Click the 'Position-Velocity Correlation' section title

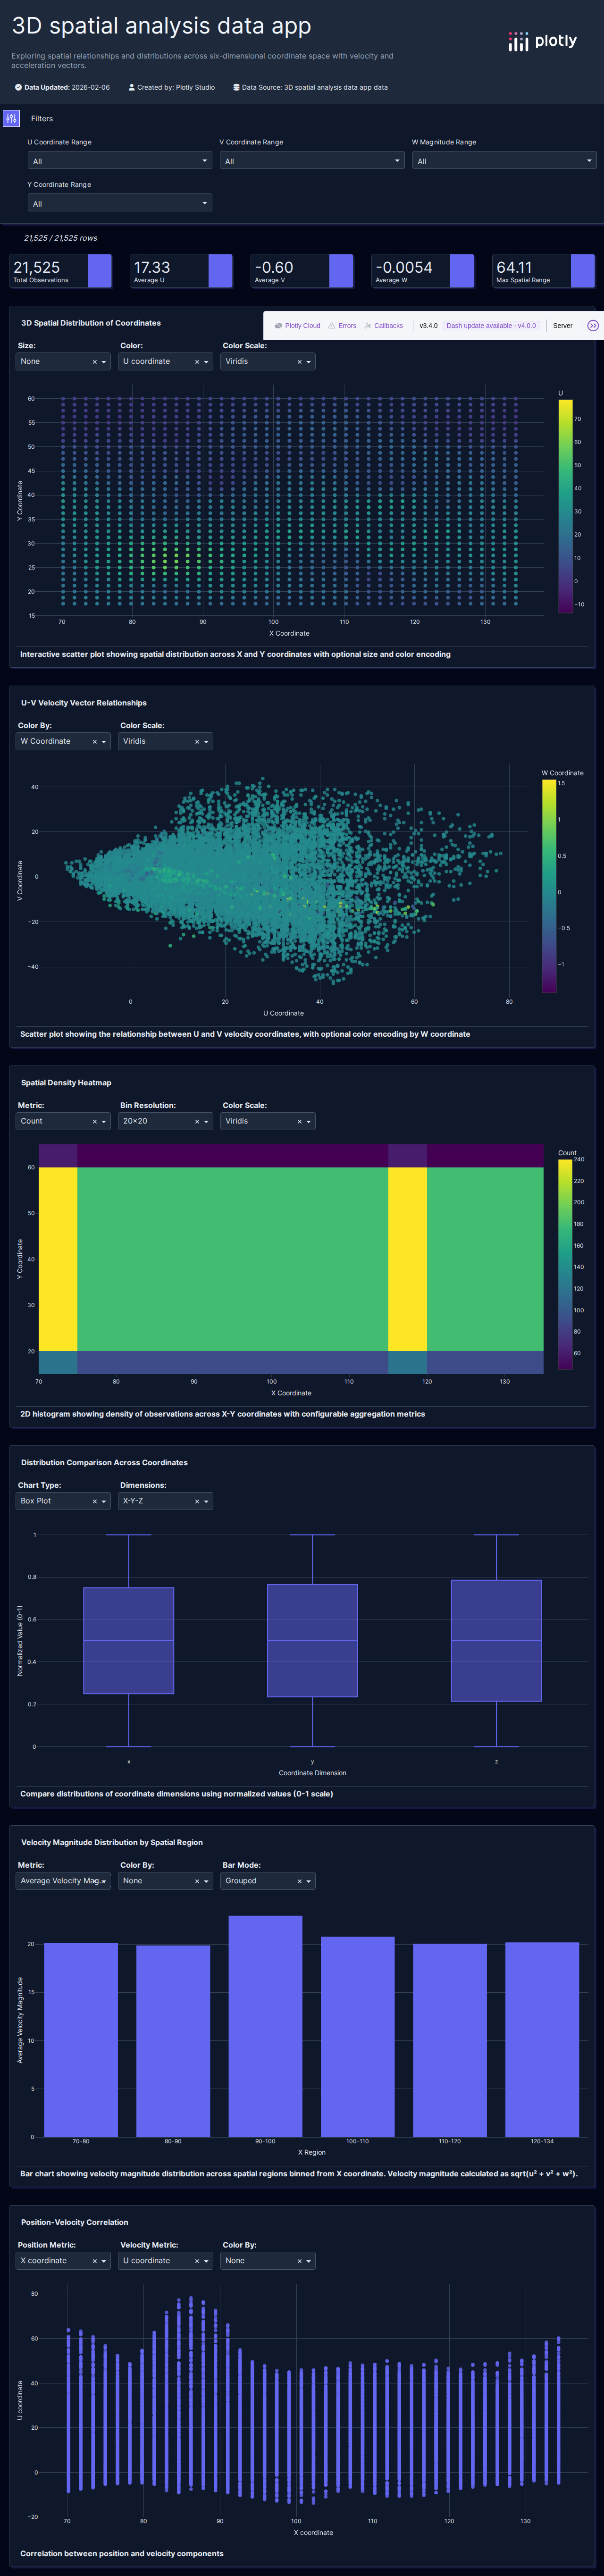75,2222
